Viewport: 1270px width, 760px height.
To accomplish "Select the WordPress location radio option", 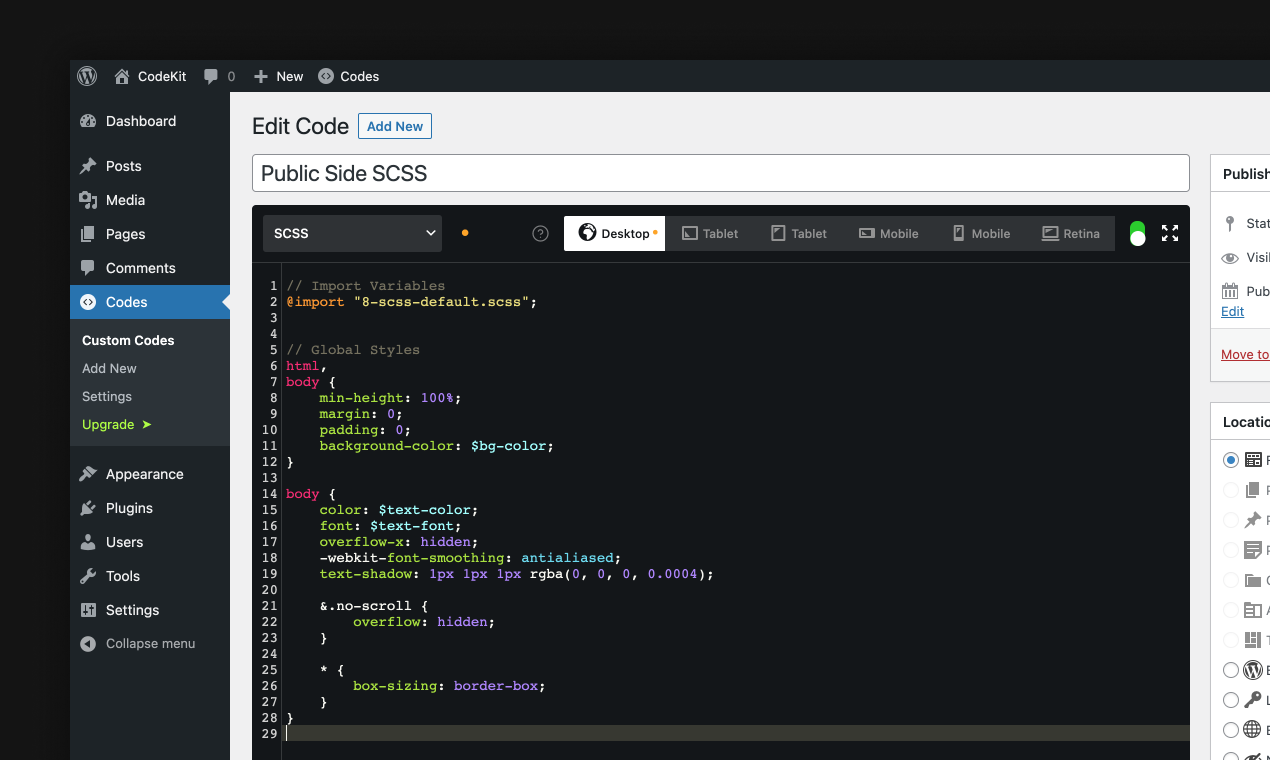I will (1230, 670).
